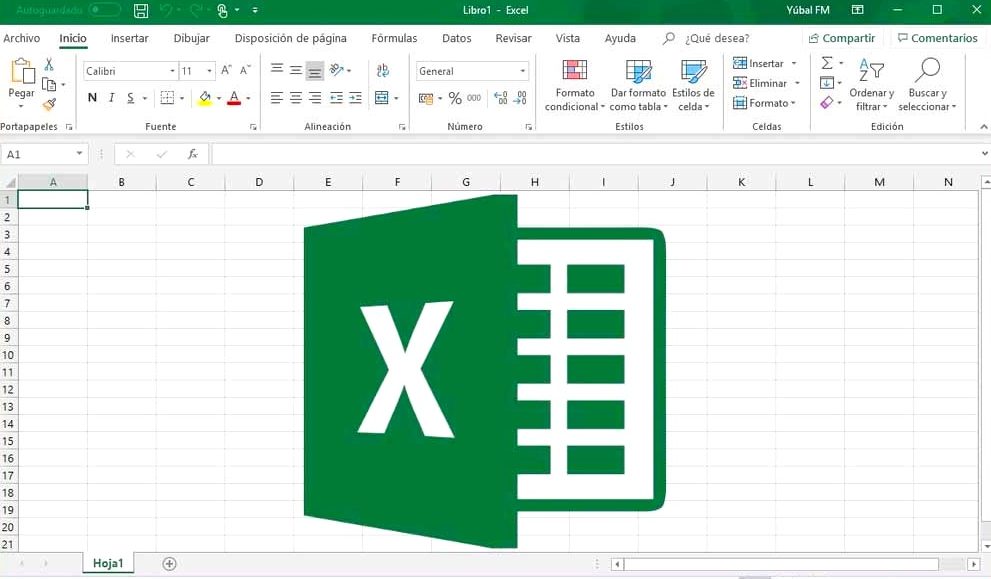991x579 pixels.
Task: Expand the General number format dropdown
Action: 522,71
